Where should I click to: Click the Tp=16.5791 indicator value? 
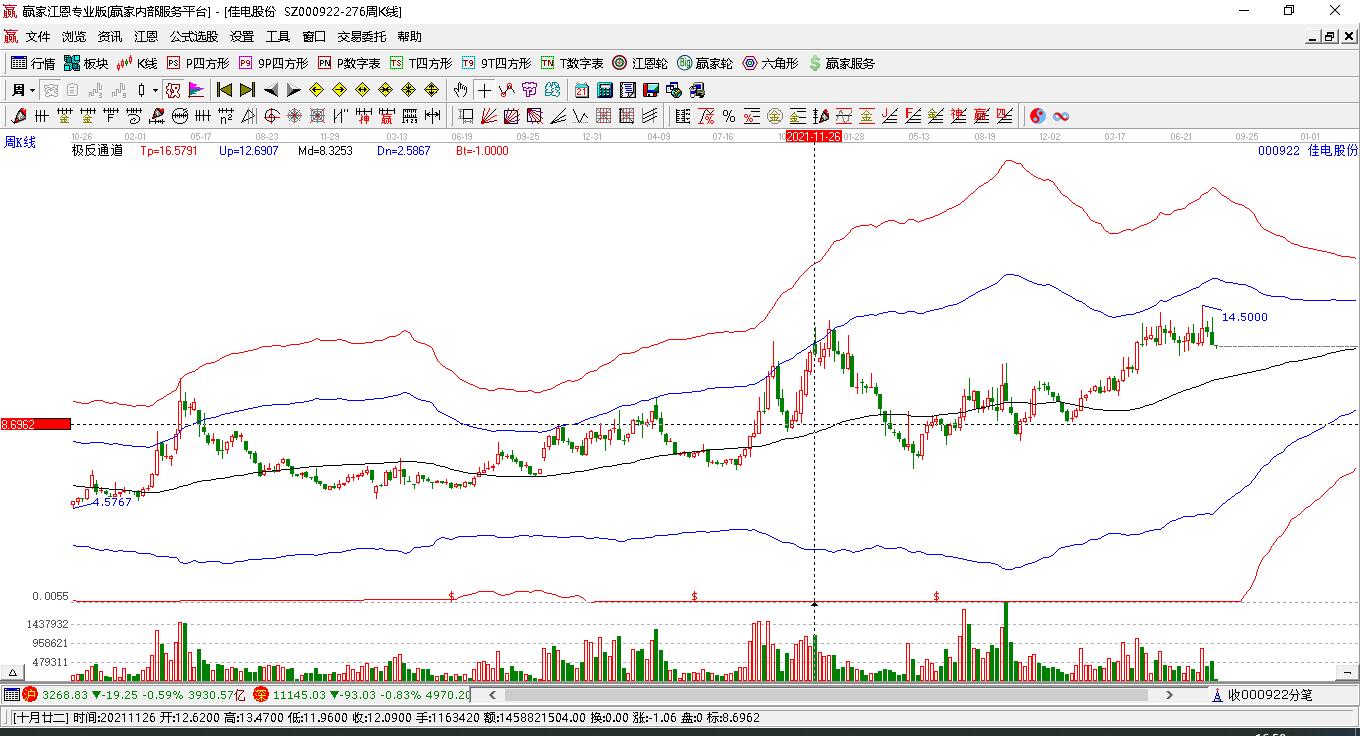pyautogui.click(x=169, y=151)
